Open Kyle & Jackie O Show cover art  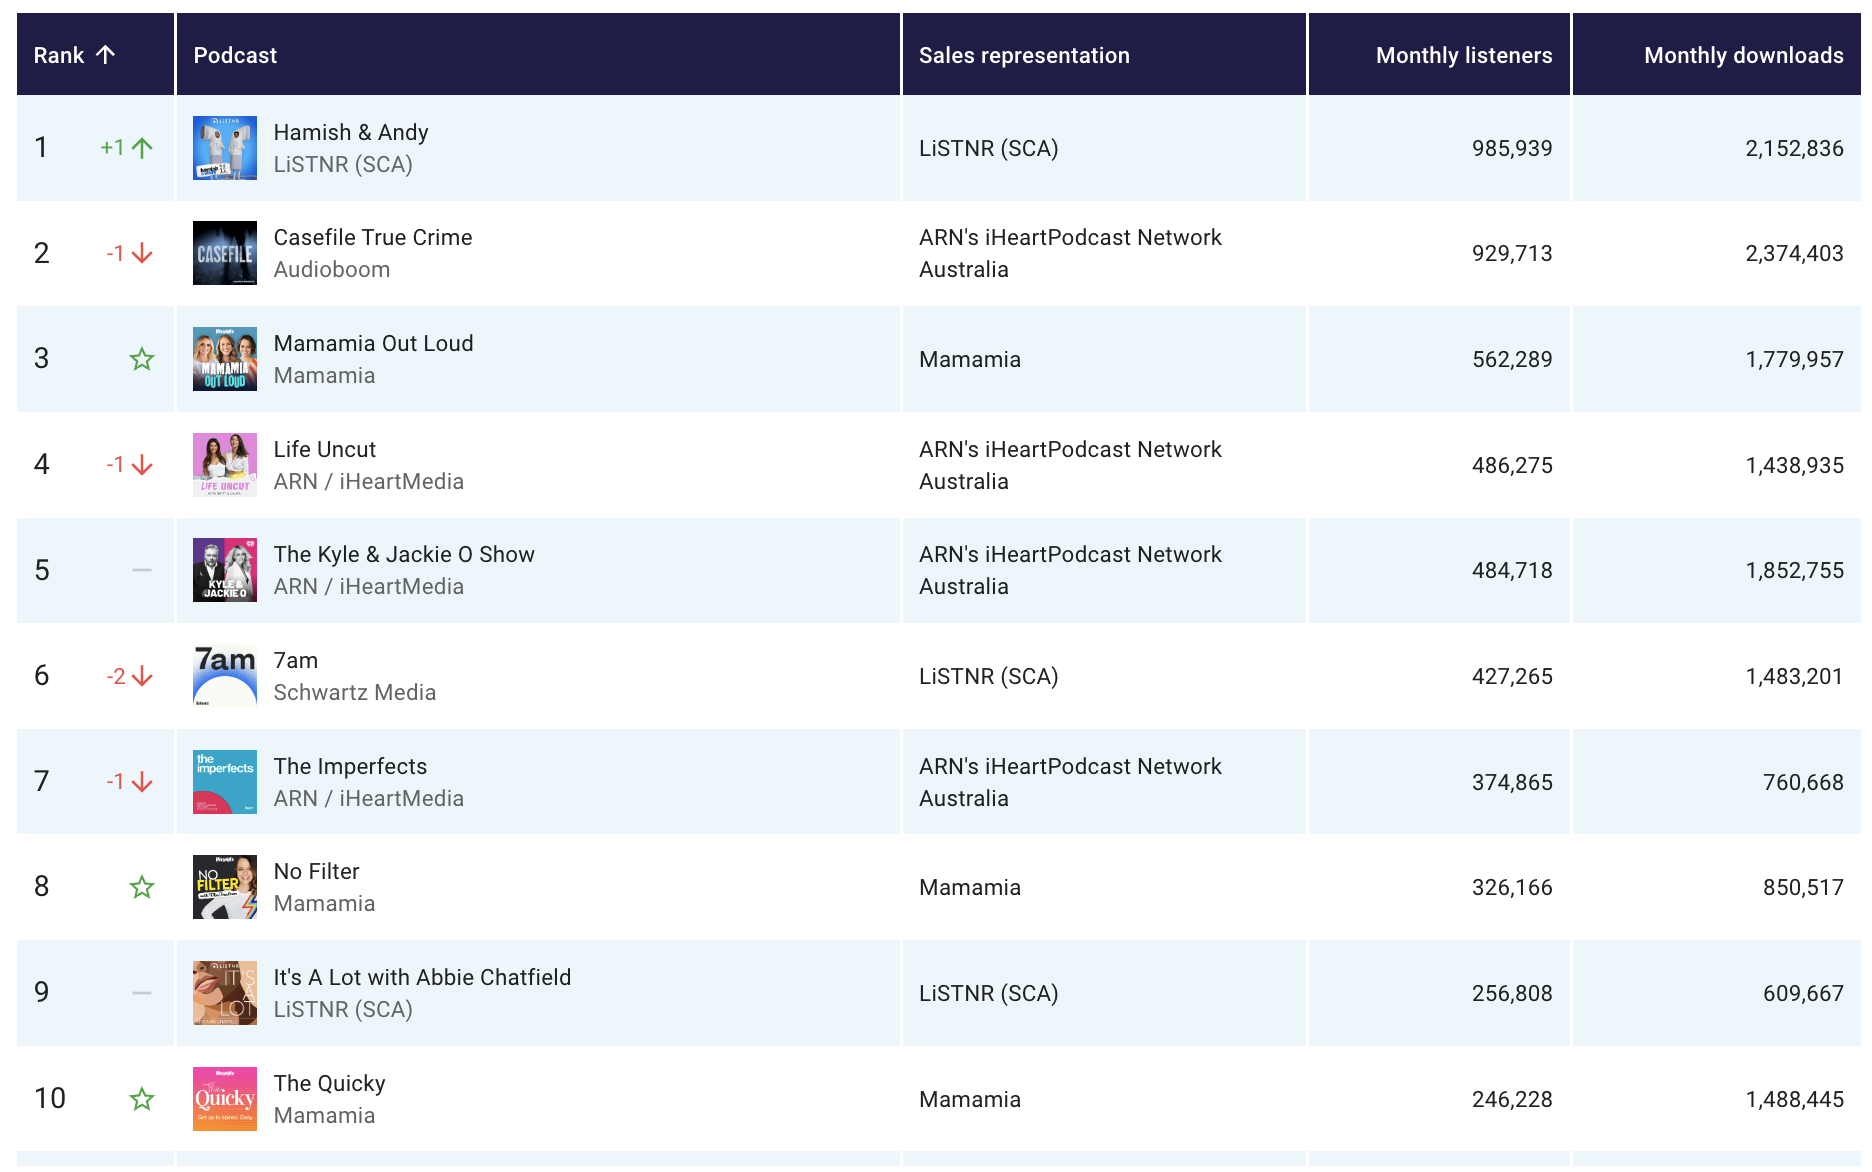tap(225, 570)
